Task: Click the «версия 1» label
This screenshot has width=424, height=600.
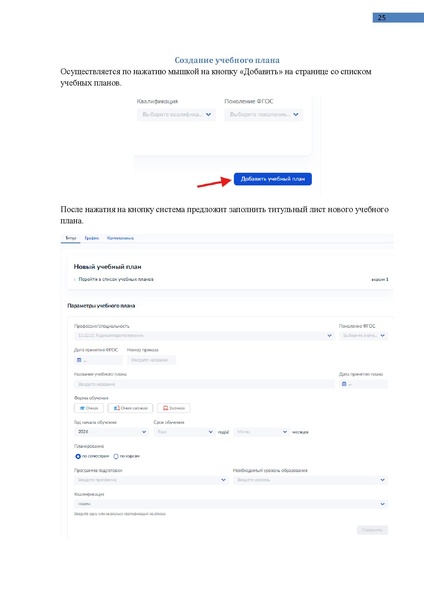Action: tap(380, 280)
